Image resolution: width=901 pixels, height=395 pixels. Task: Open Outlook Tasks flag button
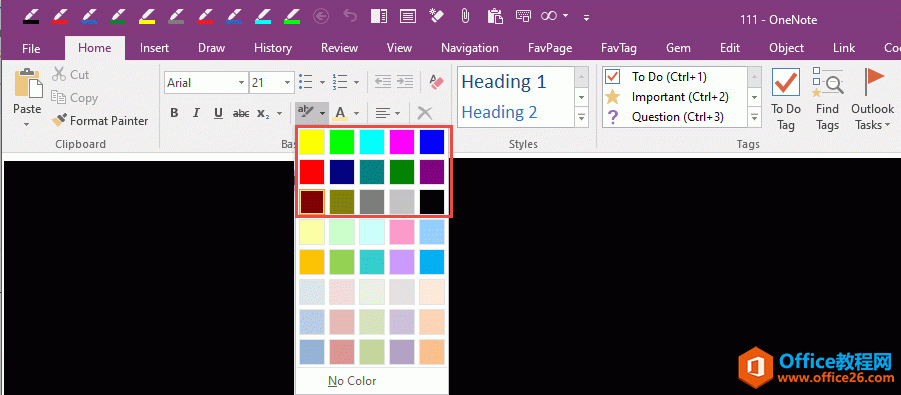872,99
